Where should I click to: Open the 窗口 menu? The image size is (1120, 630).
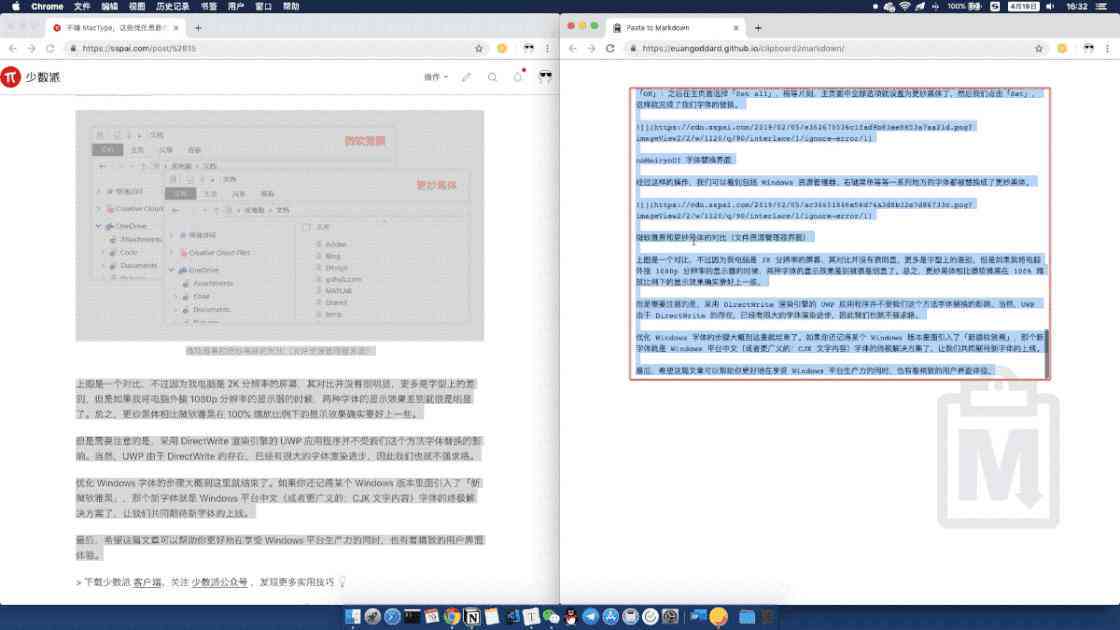264,6
